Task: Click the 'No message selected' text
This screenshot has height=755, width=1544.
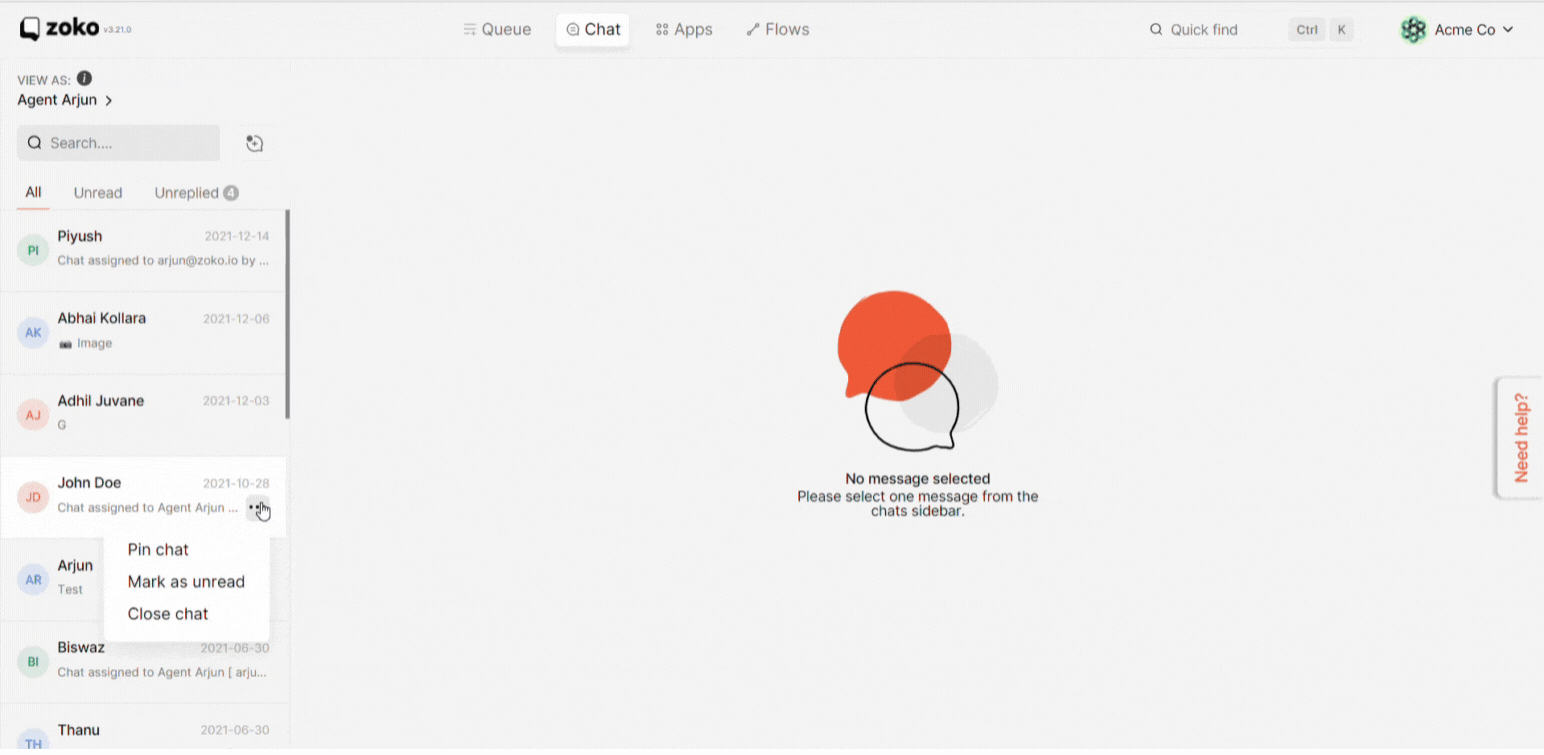Action: [x=918, y=478]
